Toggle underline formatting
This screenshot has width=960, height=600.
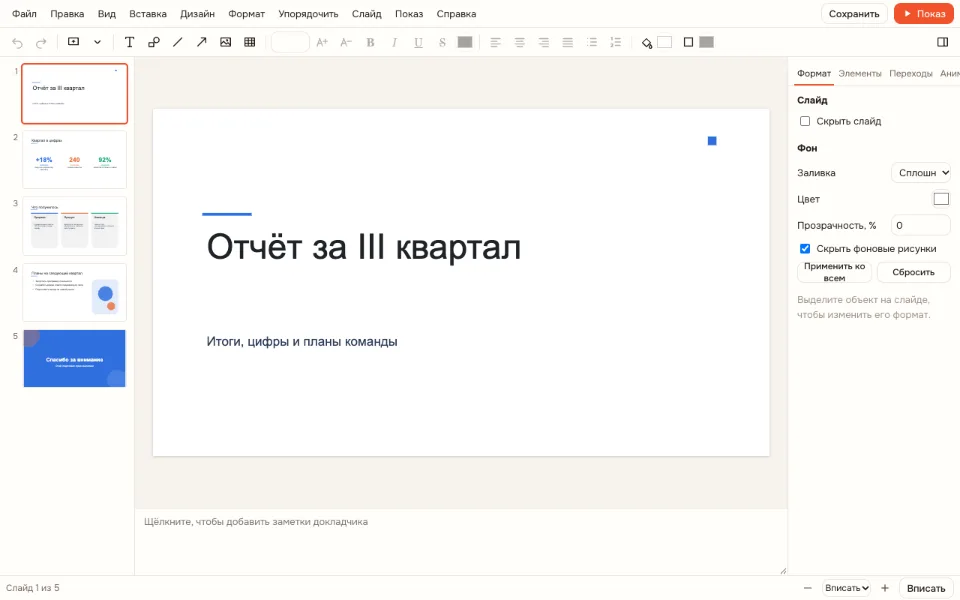pyautogui.click(x=418, y=42)
